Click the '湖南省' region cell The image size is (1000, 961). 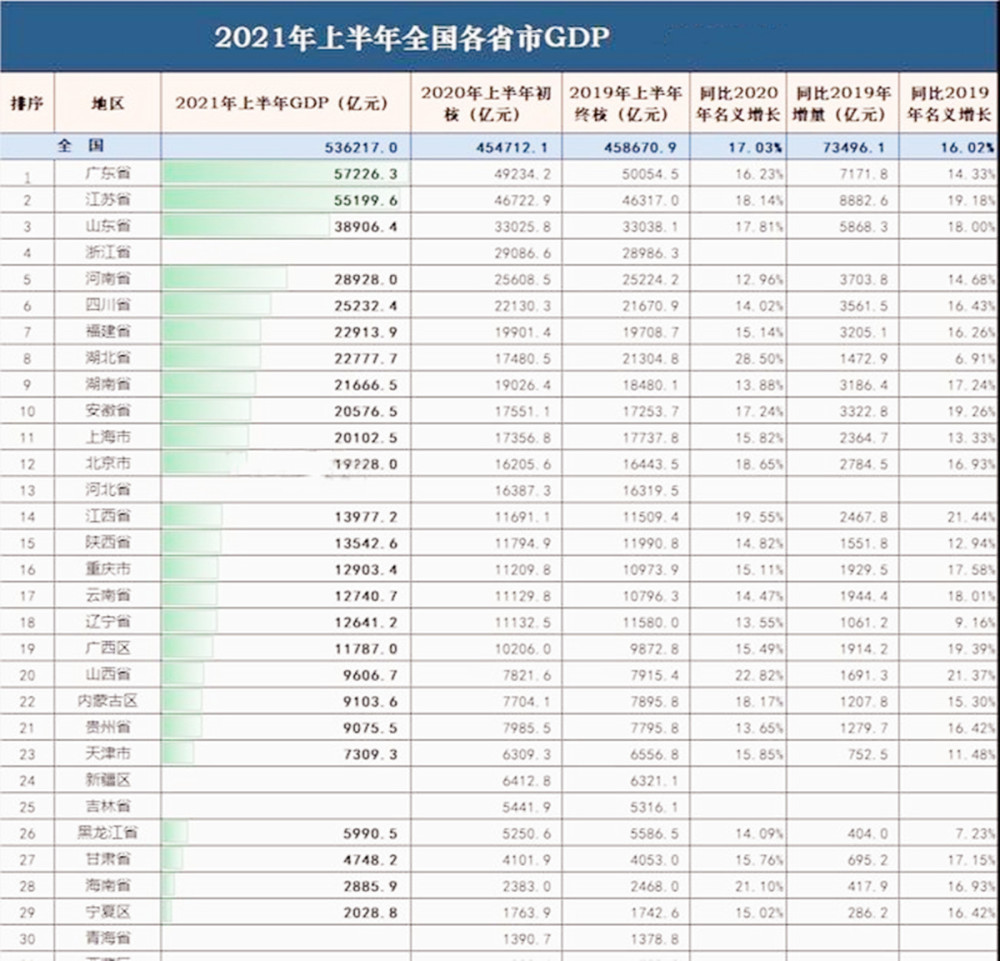pyautogui.click(x=108, y=384)
